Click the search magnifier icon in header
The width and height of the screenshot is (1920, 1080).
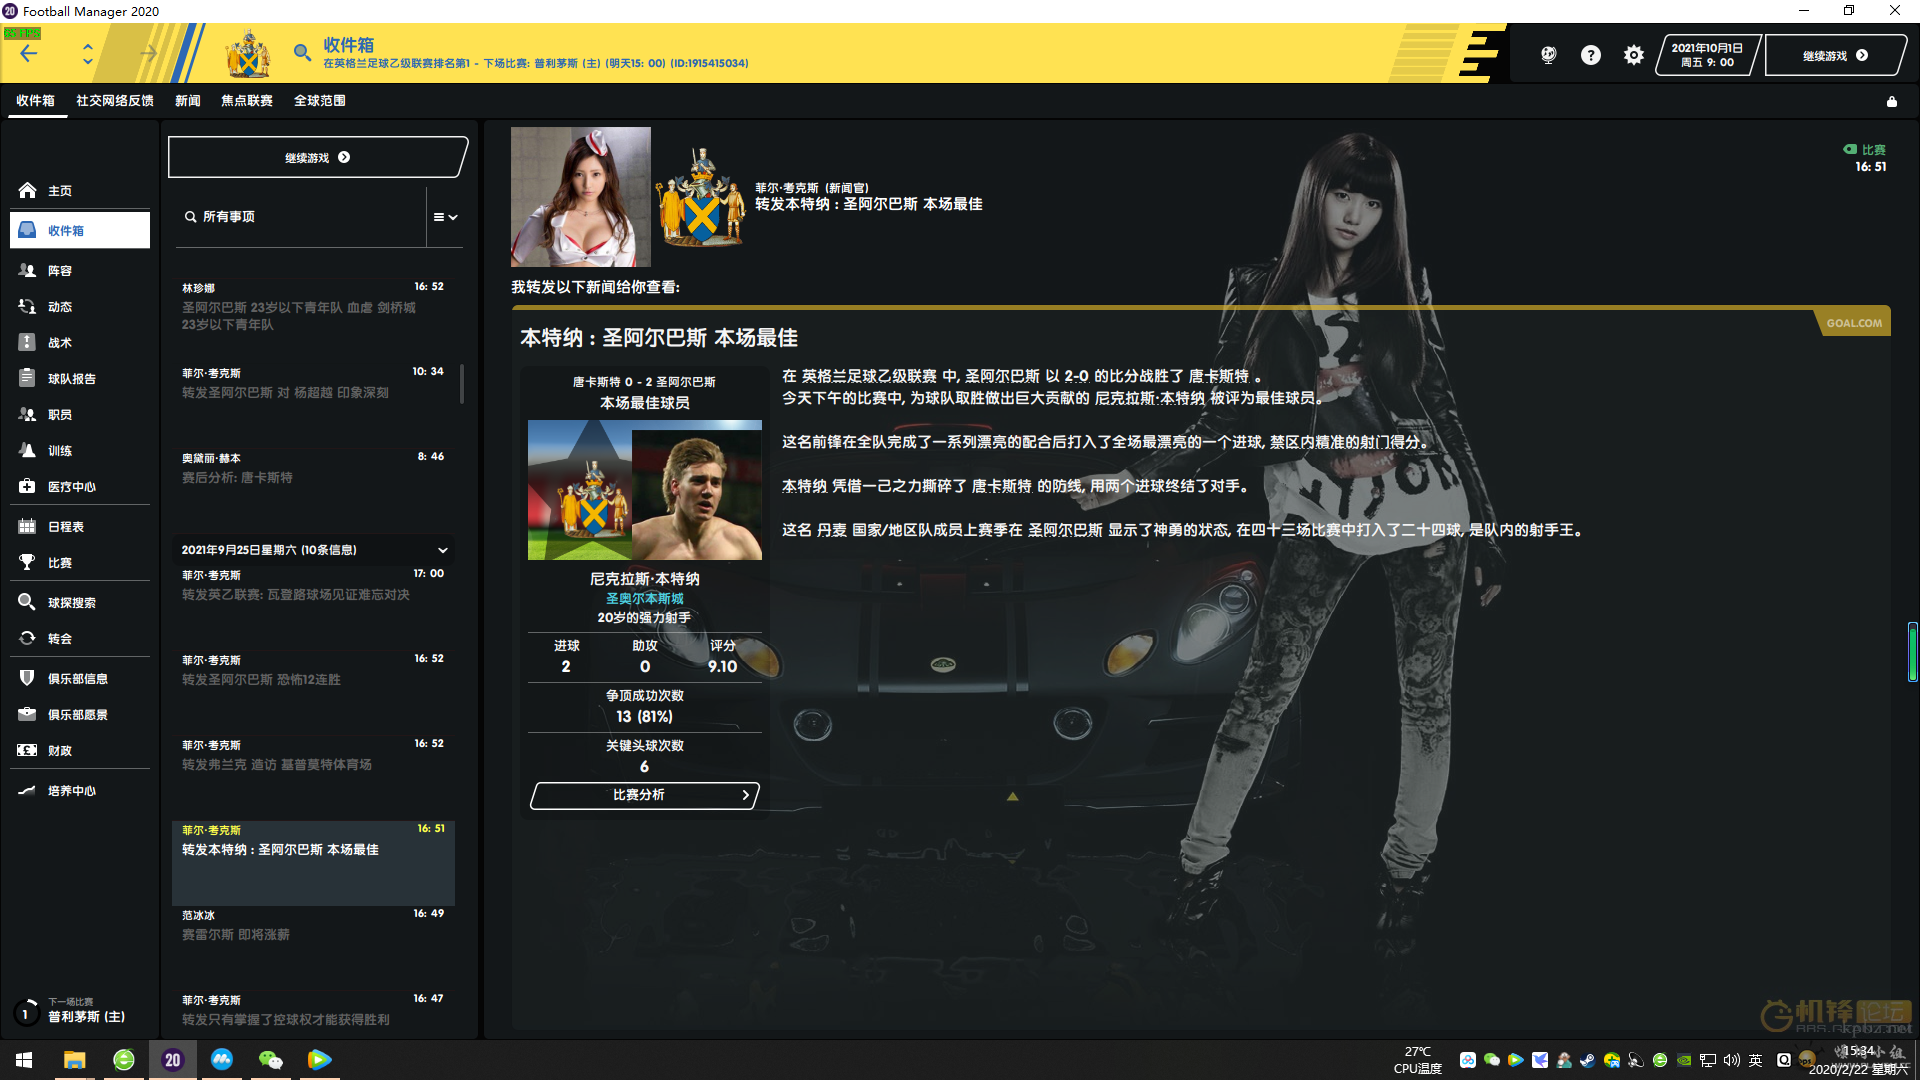[301, 52]
